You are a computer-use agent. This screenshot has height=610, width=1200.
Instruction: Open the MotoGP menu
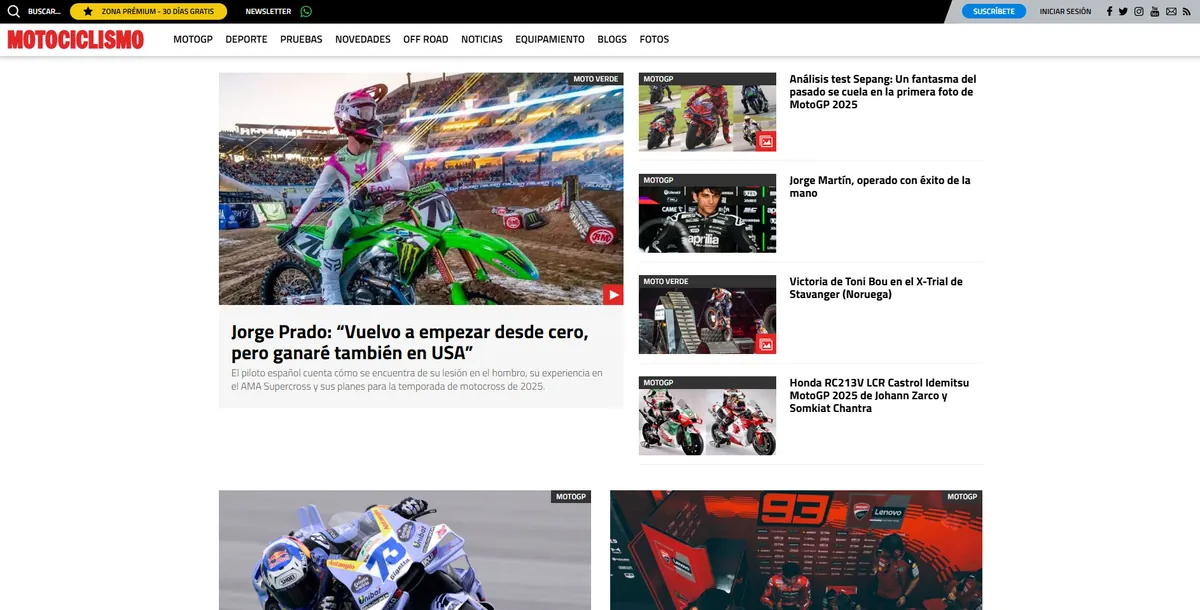tap(192, 39)
